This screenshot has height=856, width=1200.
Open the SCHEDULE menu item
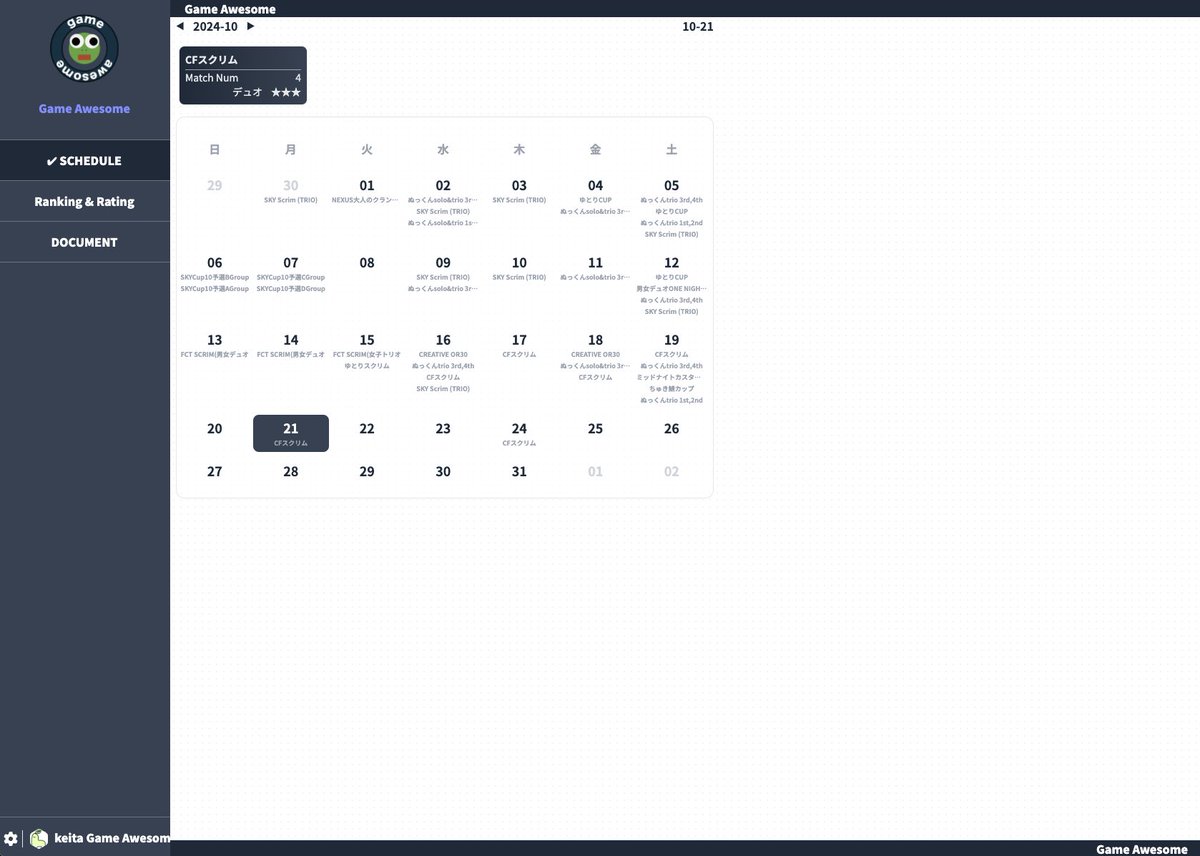pyautogui.click(x=85, y=161)
